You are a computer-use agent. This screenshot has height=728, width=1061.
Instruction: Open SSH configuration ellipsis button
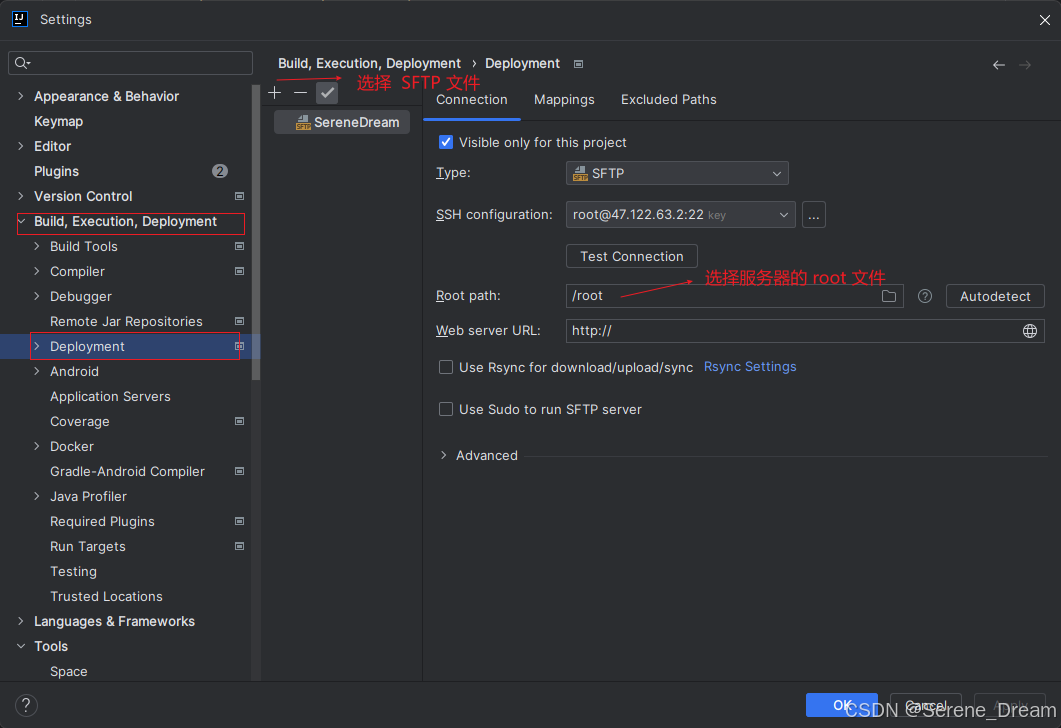813,215
